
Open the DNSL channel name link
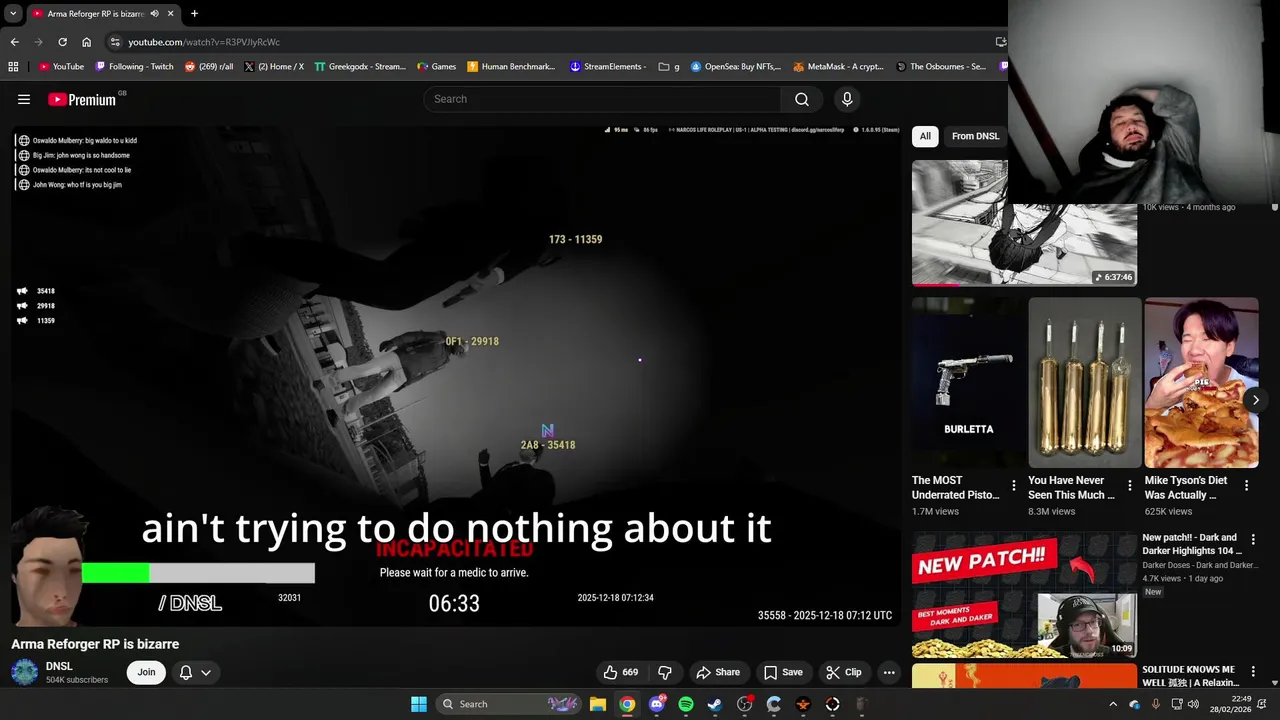[x=59, y=666]
